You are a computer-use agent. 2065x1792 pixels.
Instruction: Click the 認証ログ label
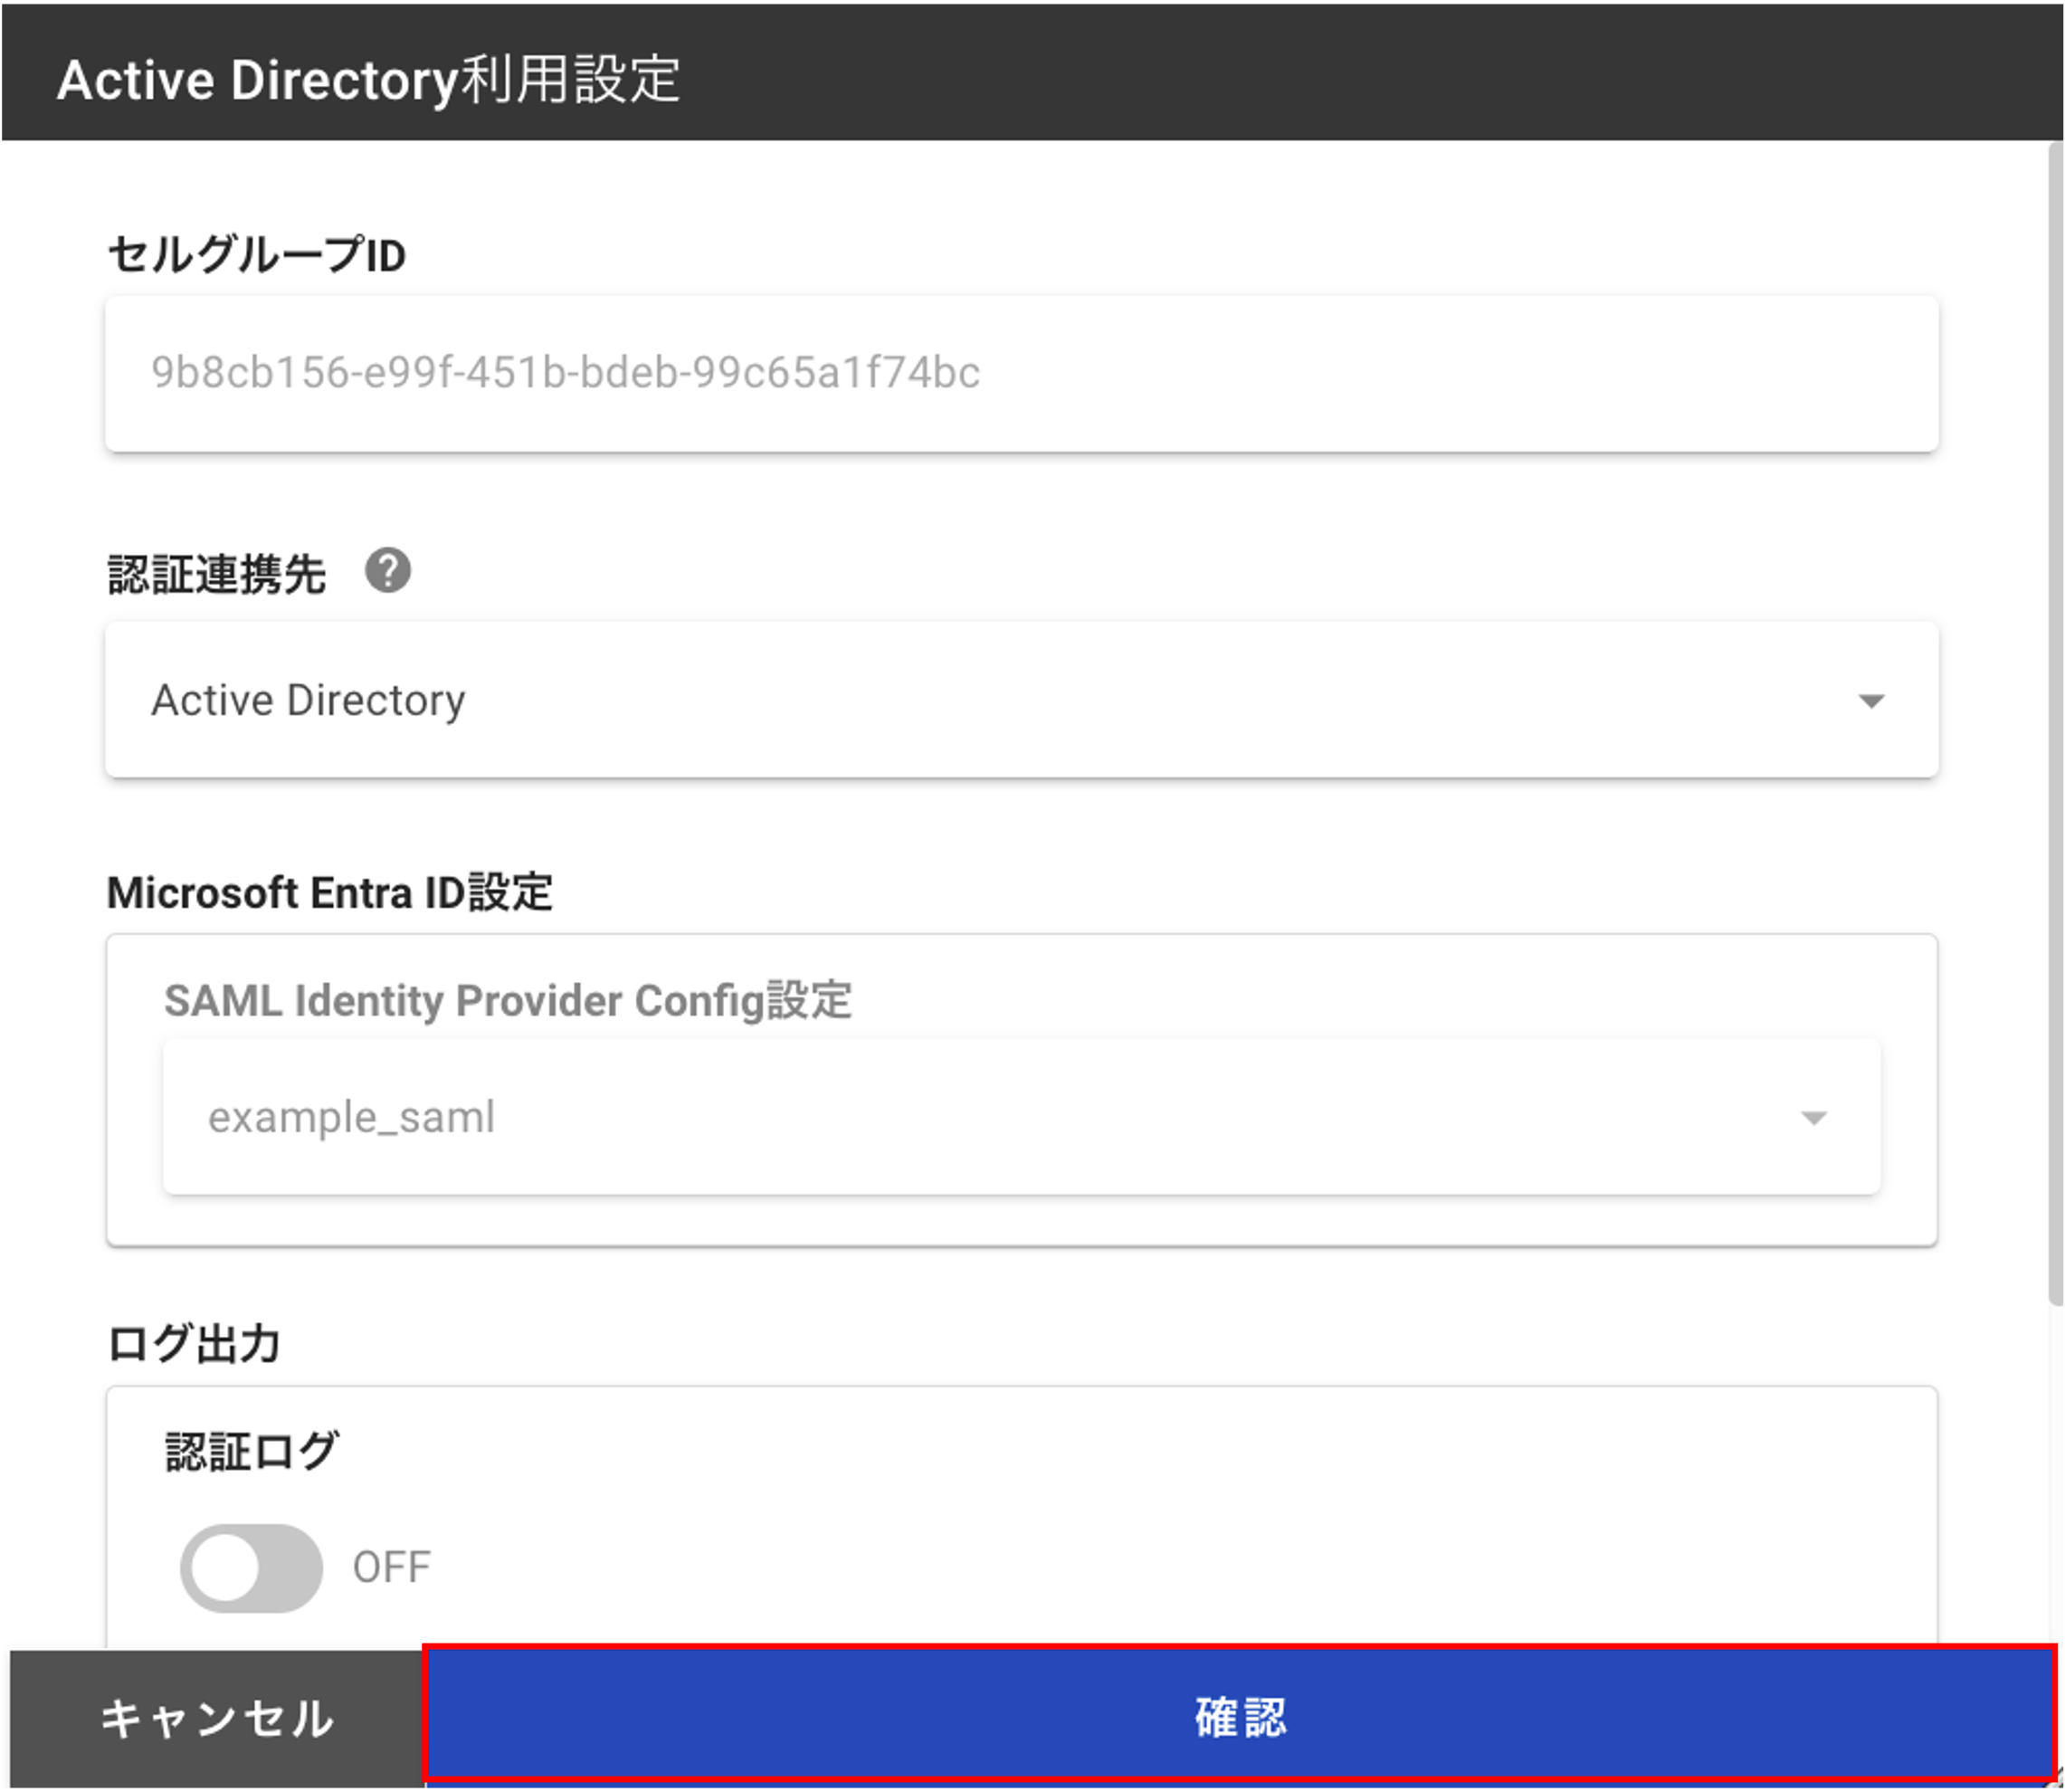click(252, 1451)
